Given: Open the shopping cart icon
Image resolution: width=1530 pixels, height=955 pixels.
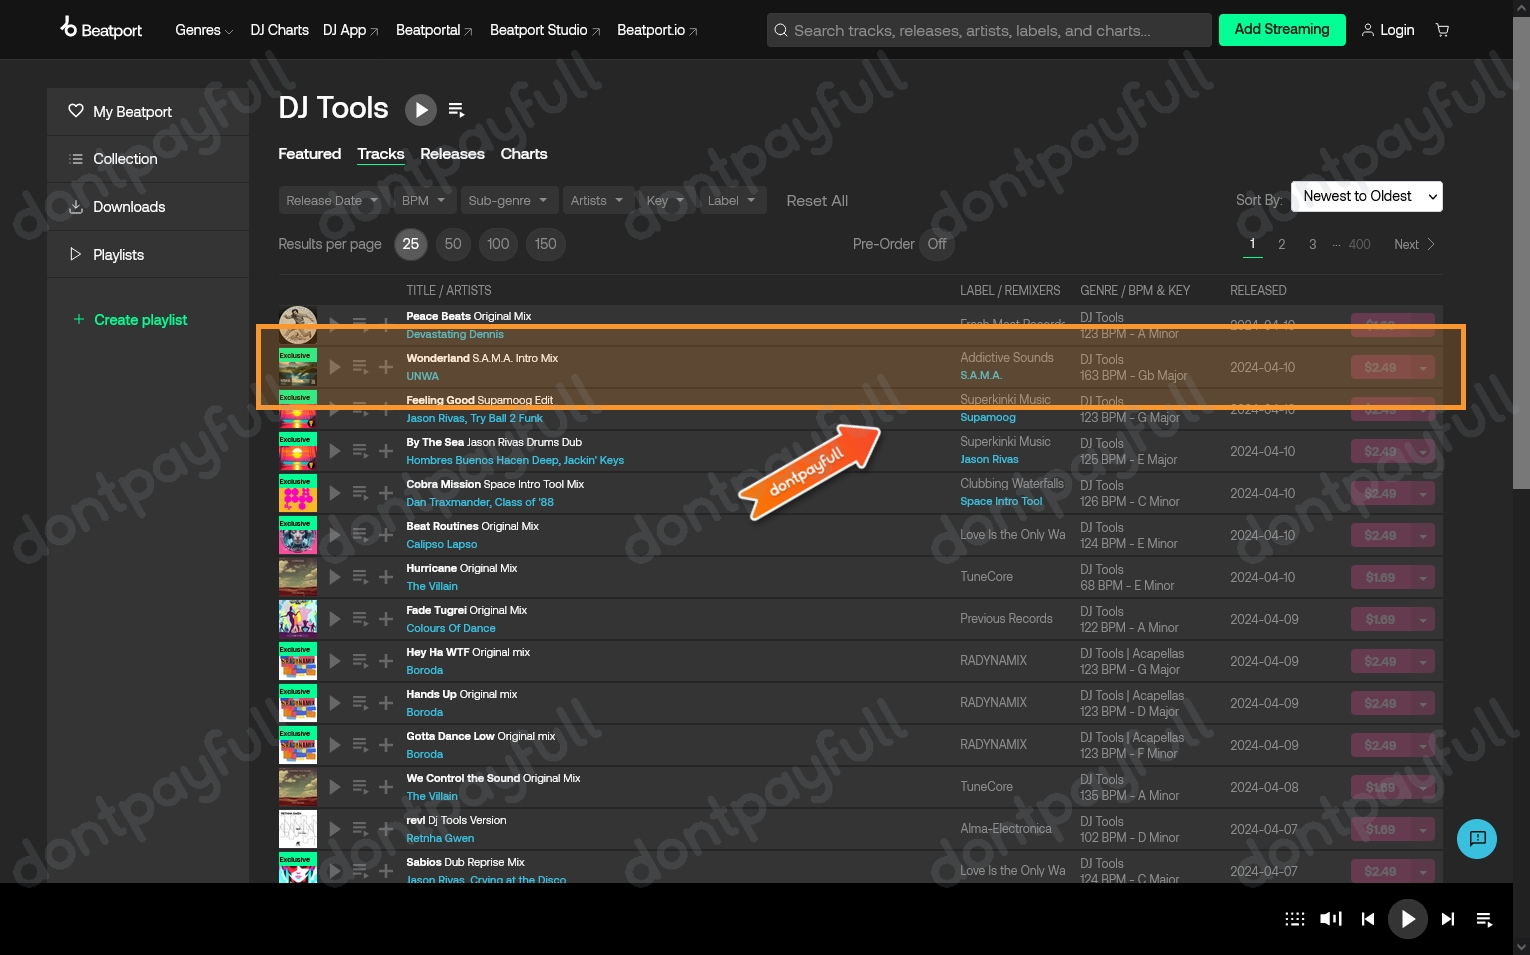Looking at the screenshot, I should tap(1442, 30).
